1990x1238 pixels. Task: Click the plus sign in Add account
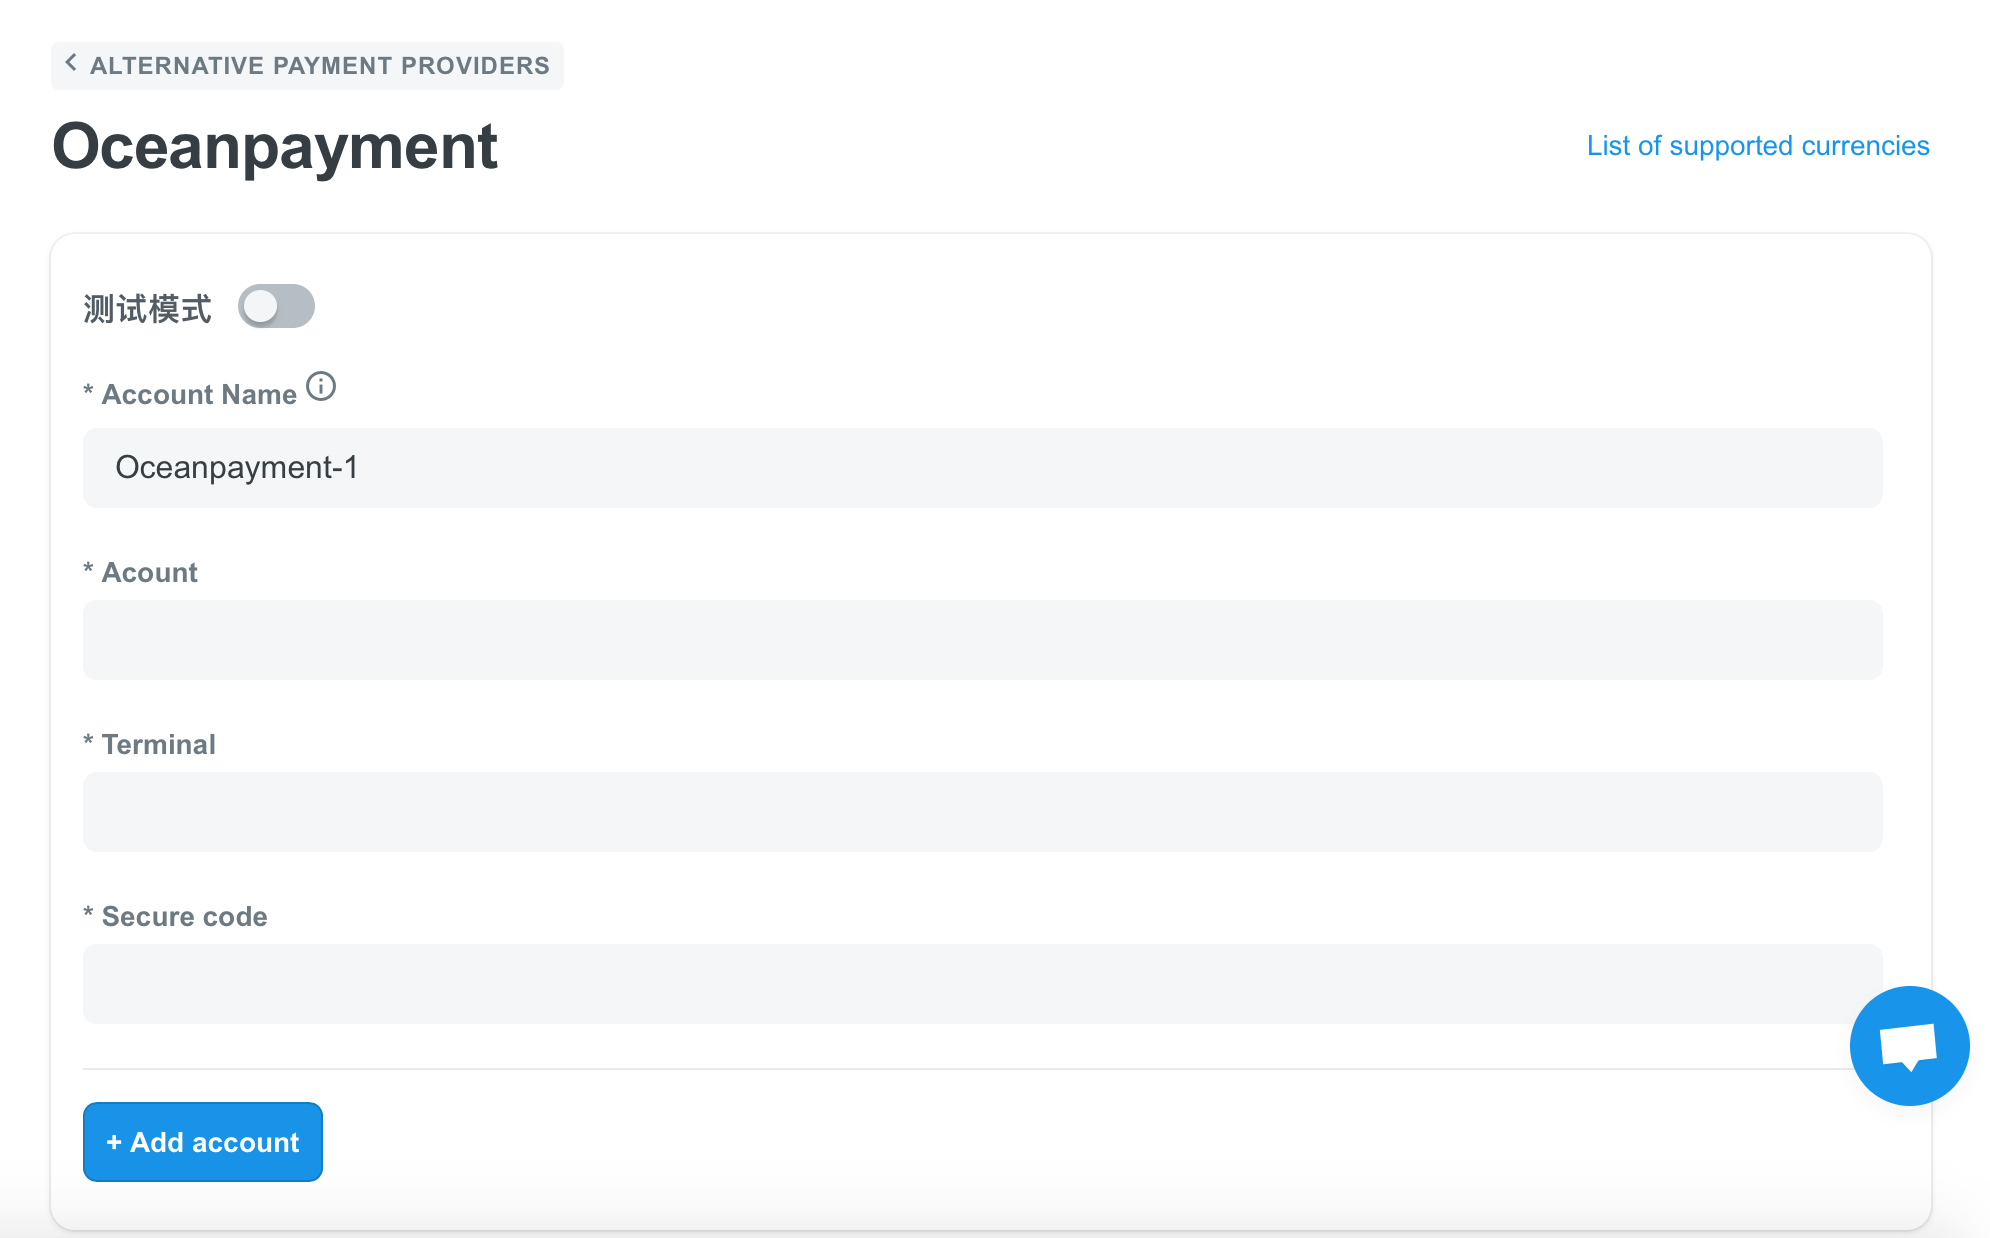point(114,1142)
